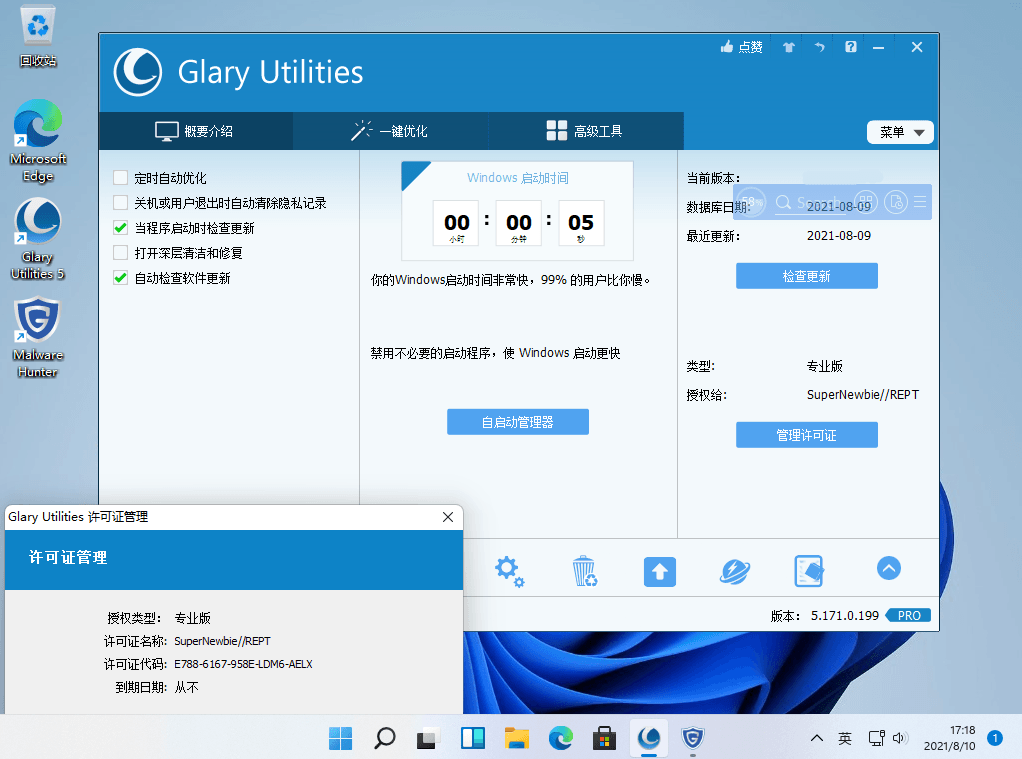This screenshot has height=759, width=1022.
Task: Click the undo arrow icon in title bar
Action: [x=819, y=47]
